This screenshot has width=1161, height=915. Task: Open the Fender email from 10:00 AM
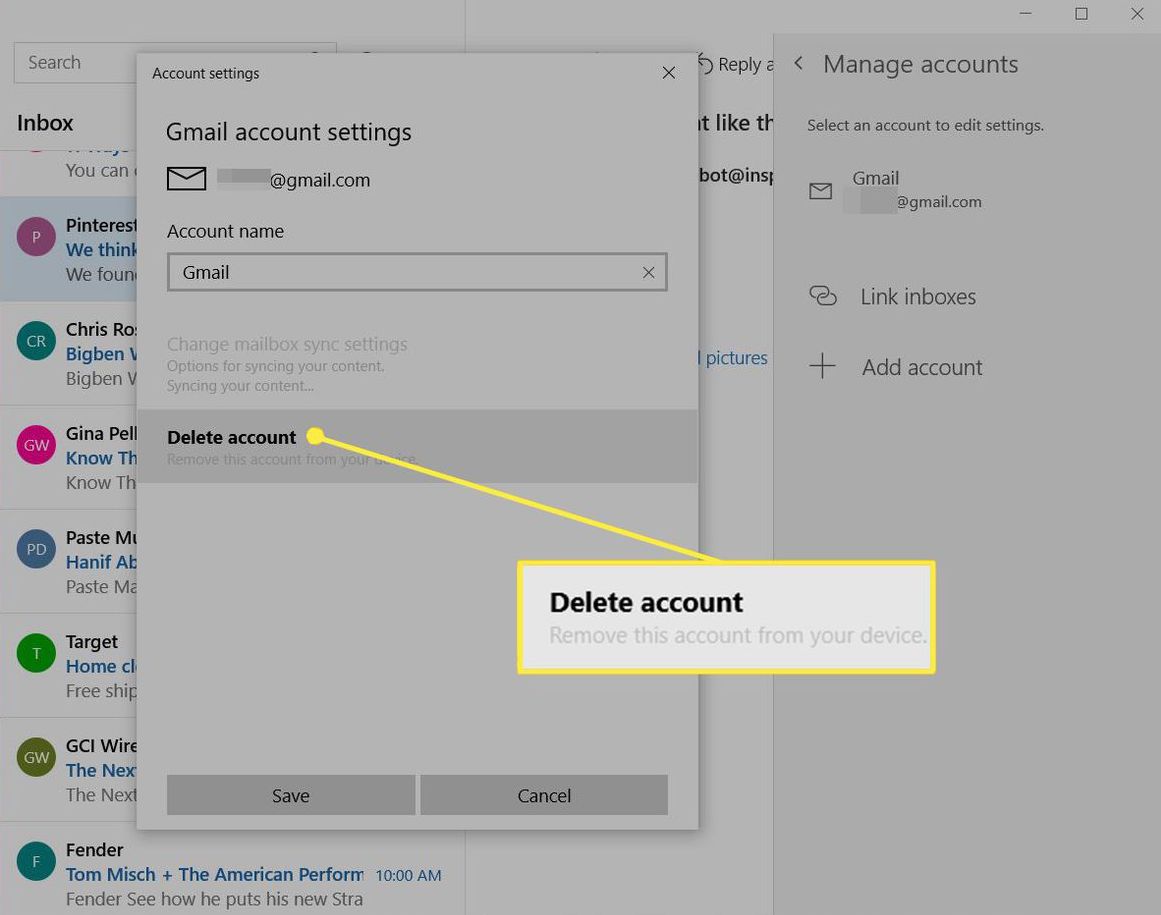pos(232,874)
